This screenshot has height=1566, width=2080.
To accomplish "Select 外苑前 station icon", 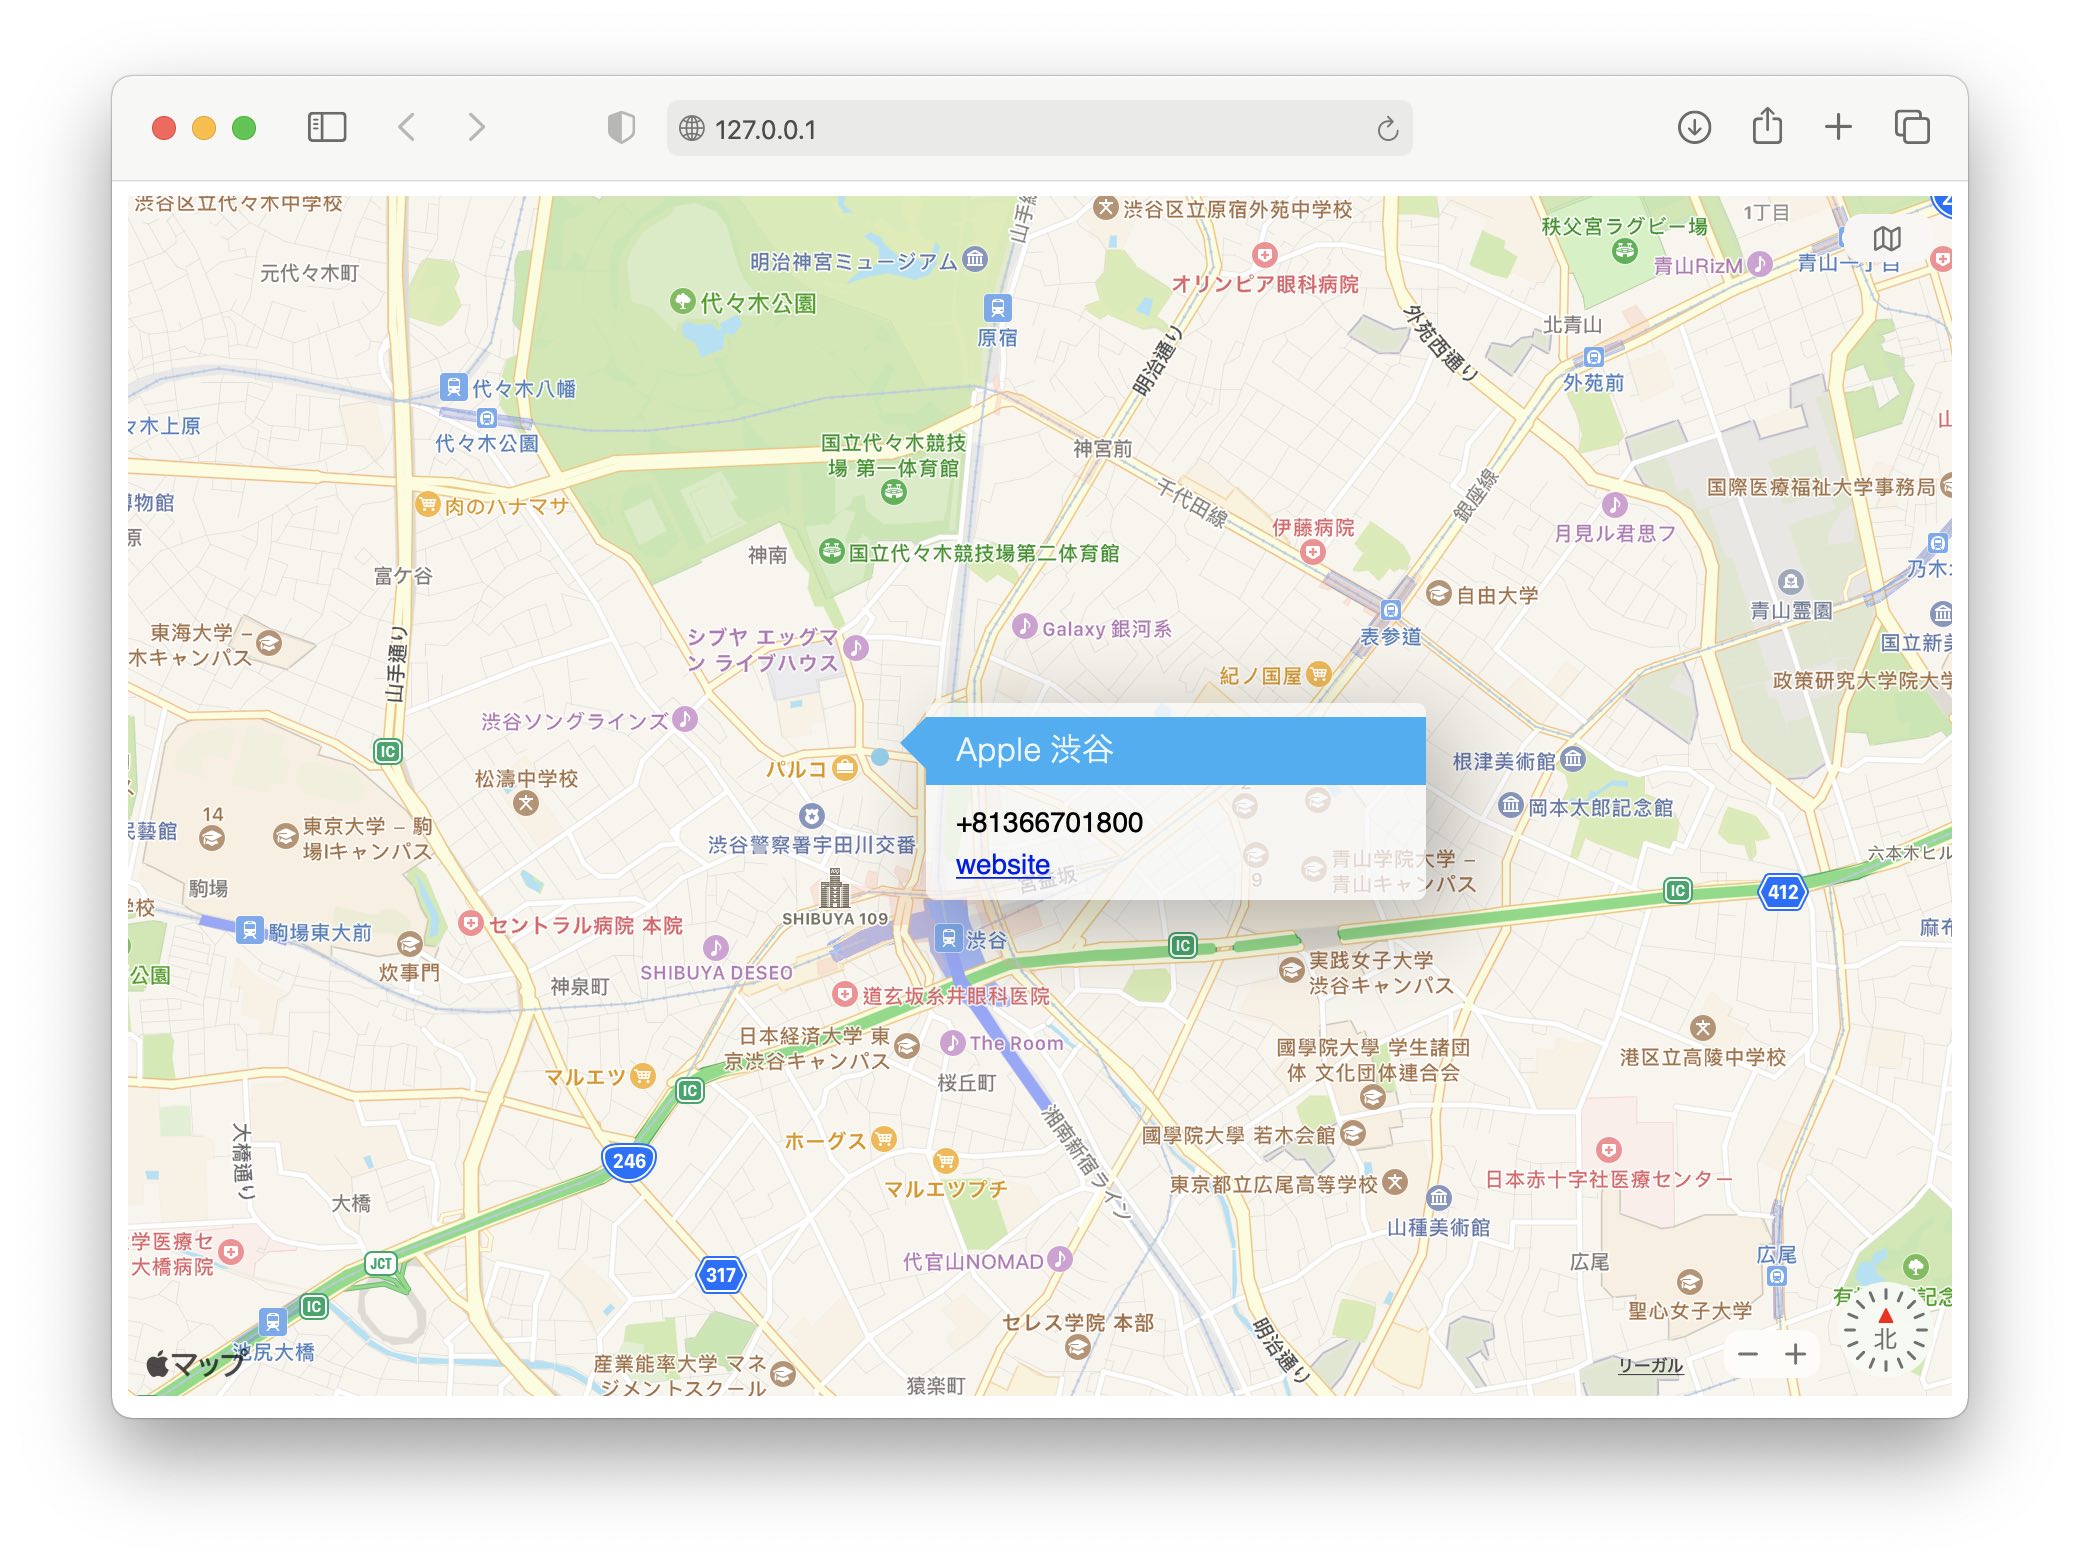I will pyautogui.click(x=1594, y=357).
